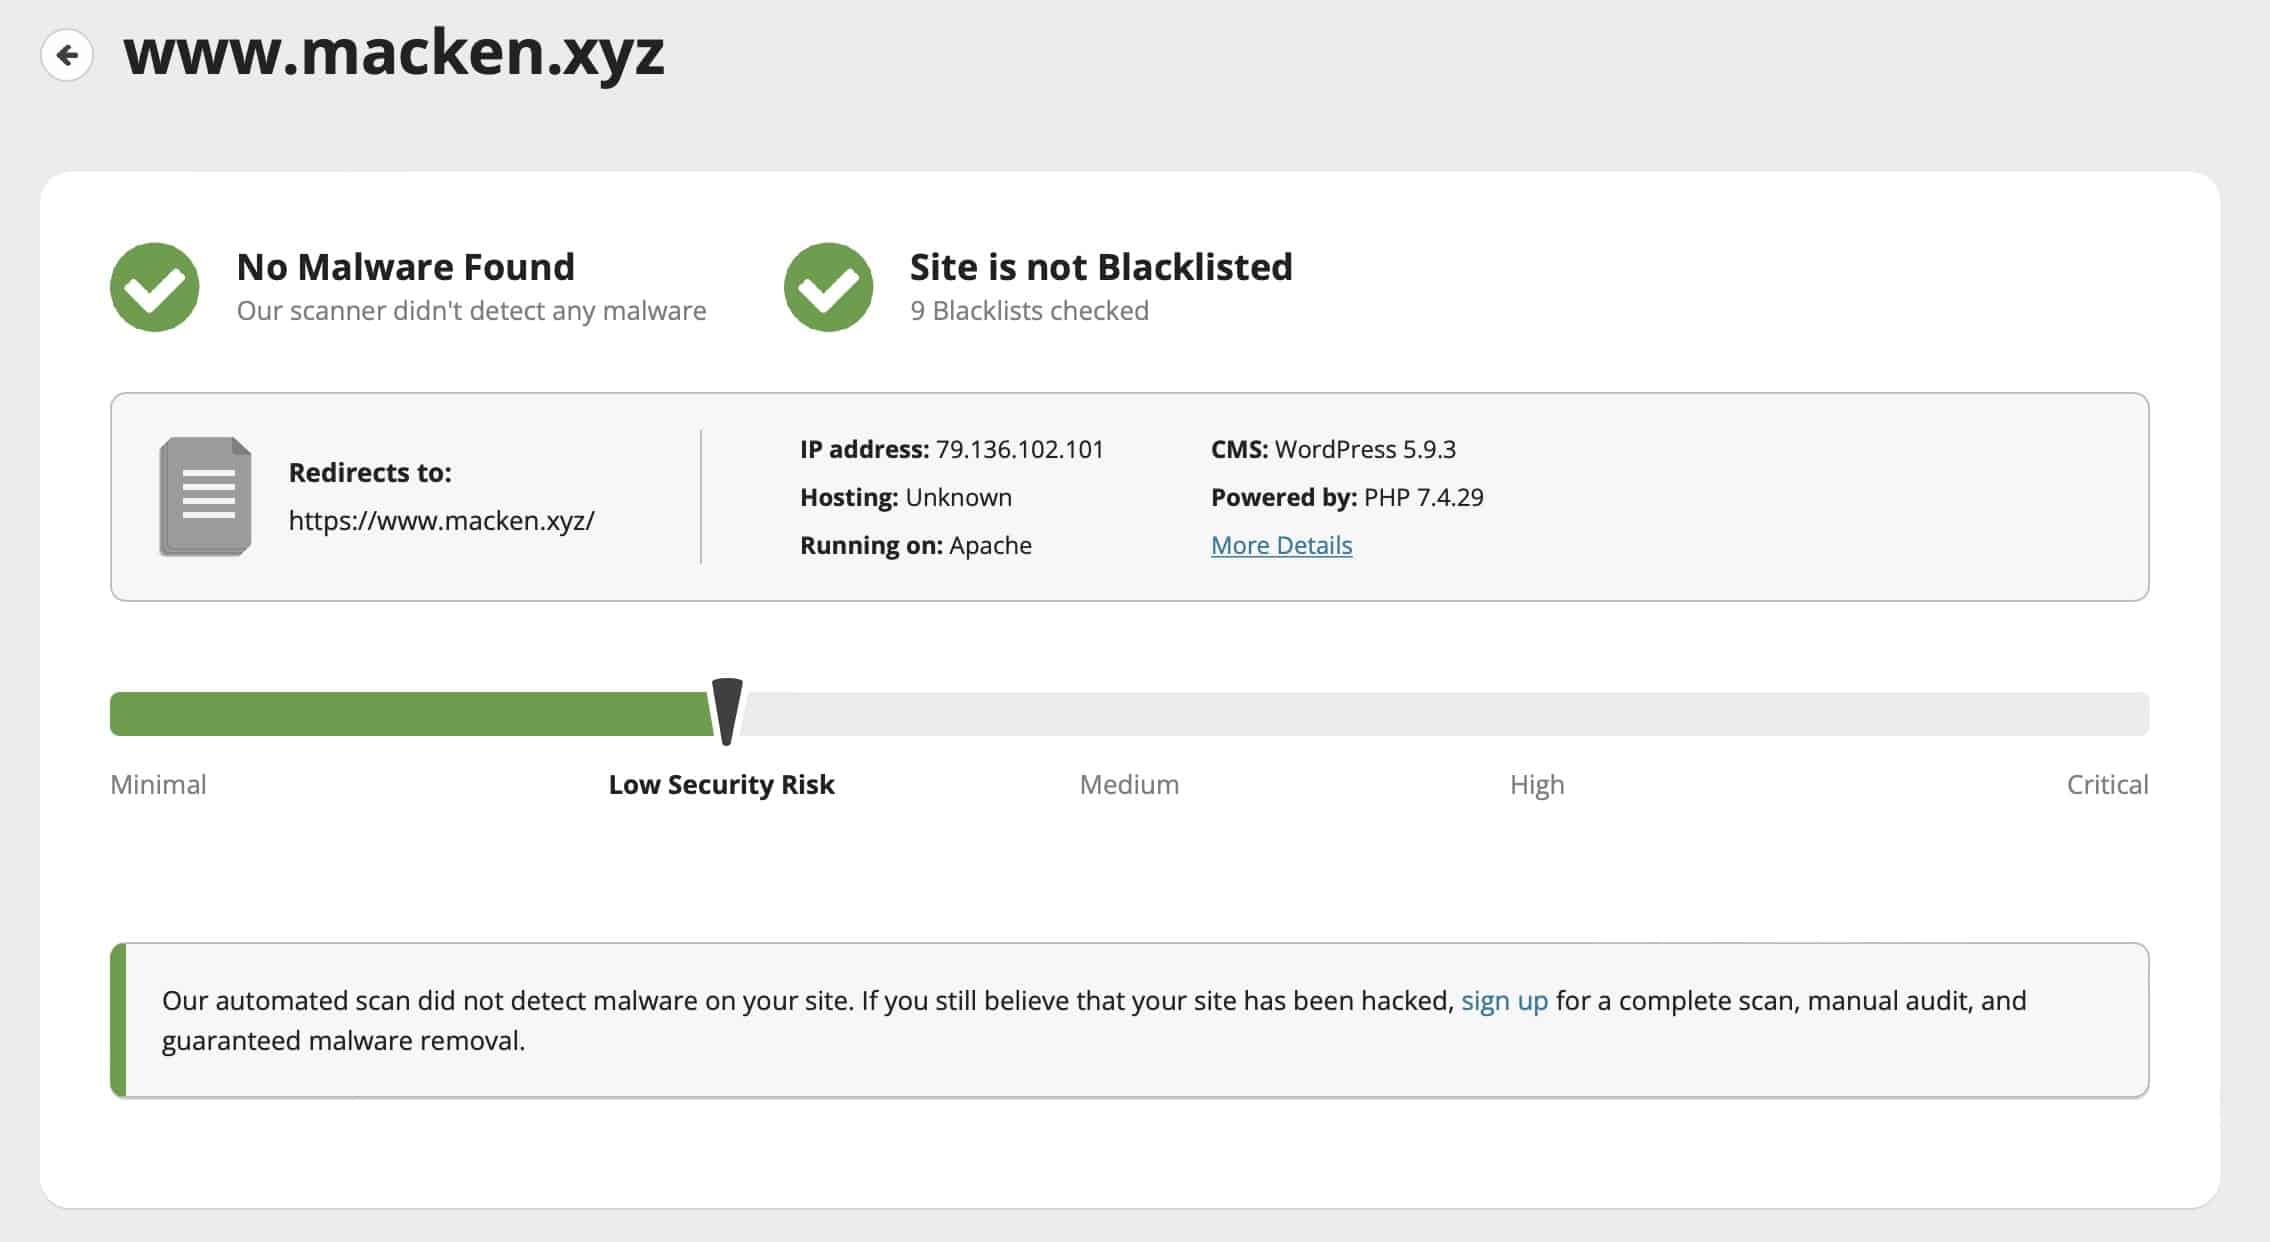
Task: Click the green portion of risk bar
Action: (410, 714)
